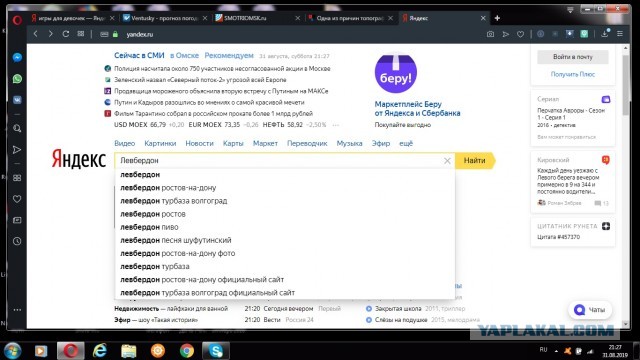
Task: Go back to previous page
Action: 36,34
